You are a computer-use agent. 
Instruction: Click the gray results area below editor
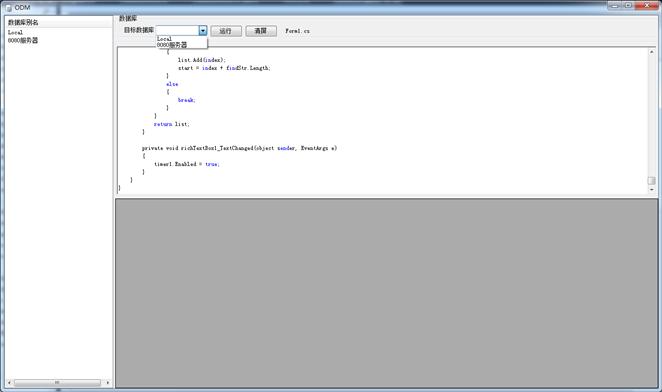tap(386, 293)
